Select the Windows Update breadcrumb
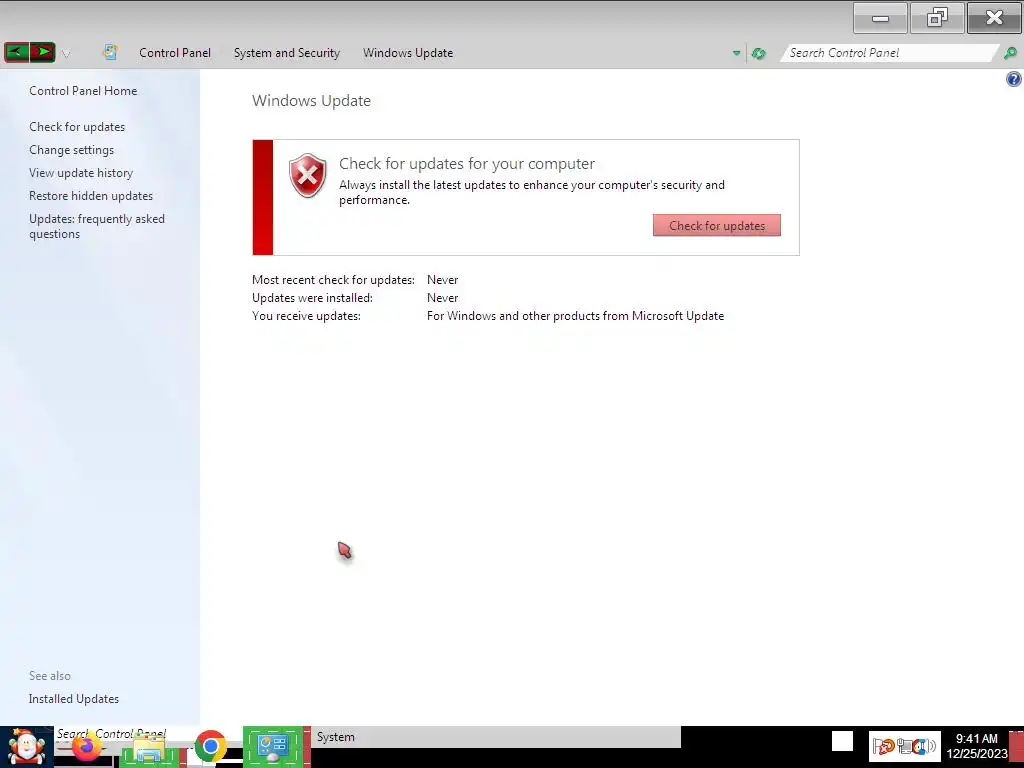The width and height of the screenshot is (1024, 768). point(408,53)
